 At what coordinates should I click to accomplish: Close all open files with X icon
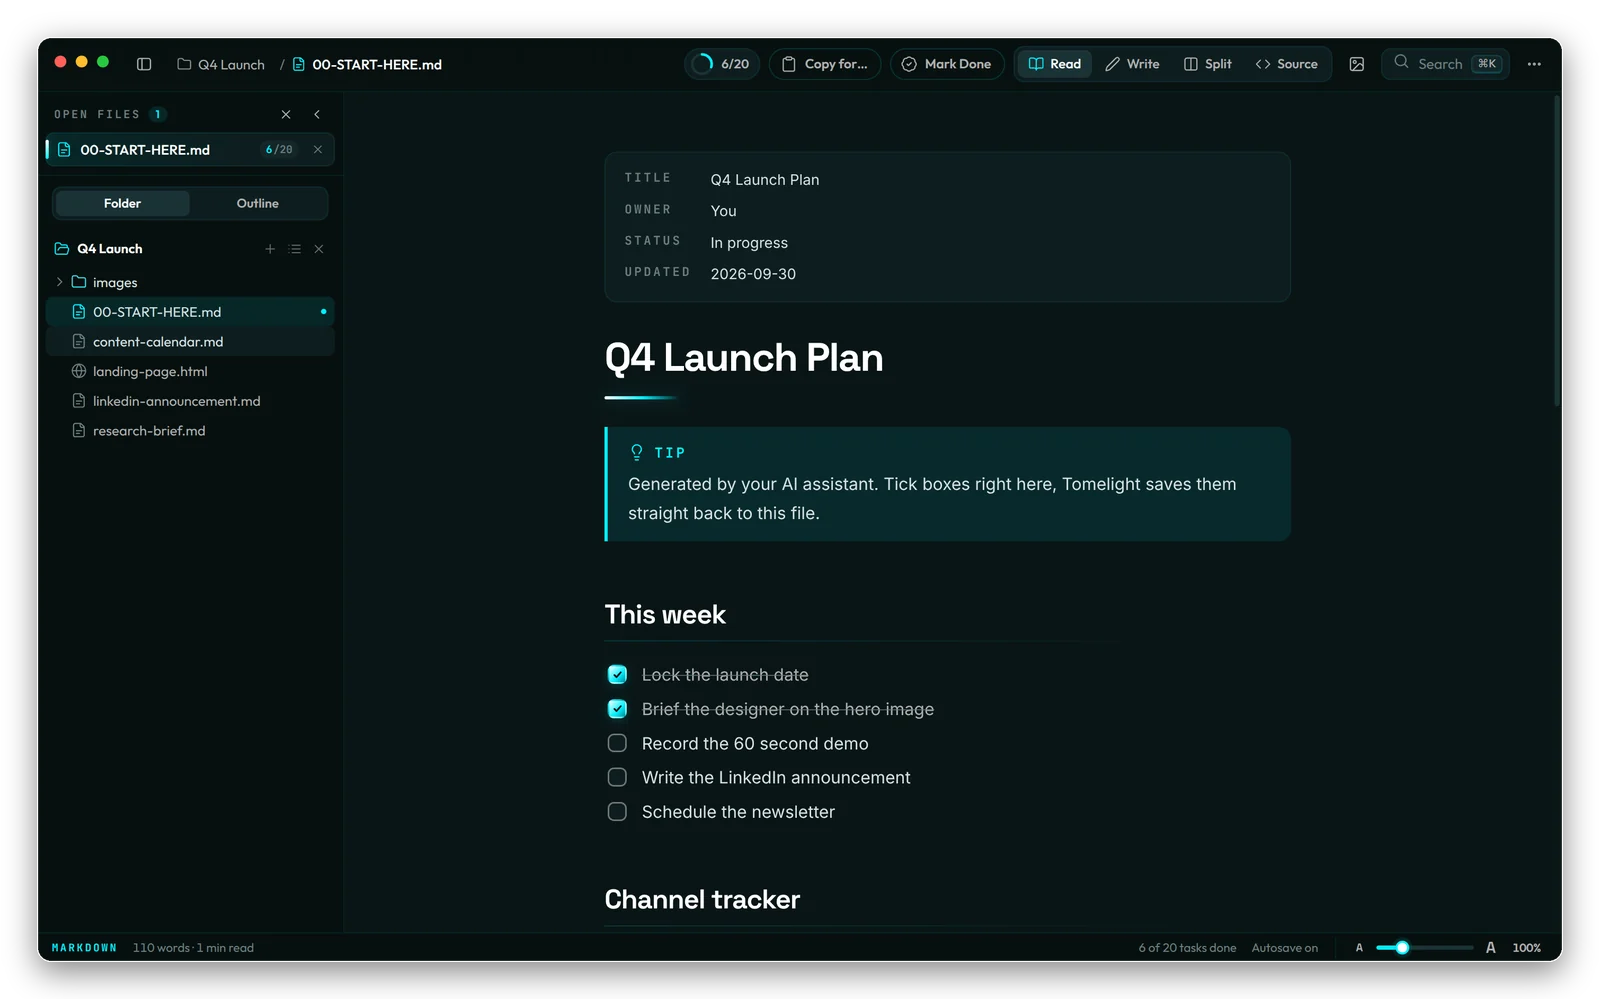click(x=286, y=114)
